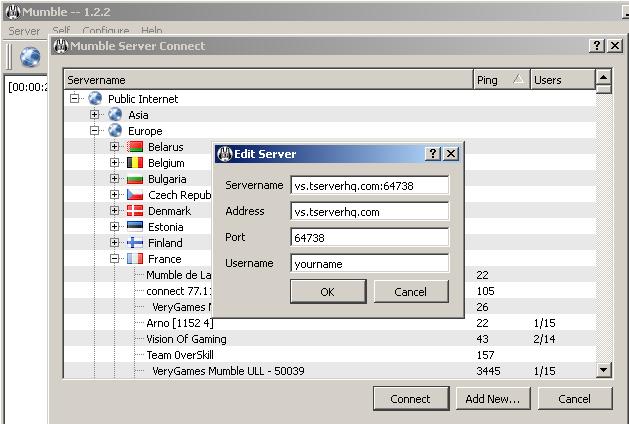629x424 pixels.
Task: Click the Belarus flag icon
Action: (x=135, y=146)
